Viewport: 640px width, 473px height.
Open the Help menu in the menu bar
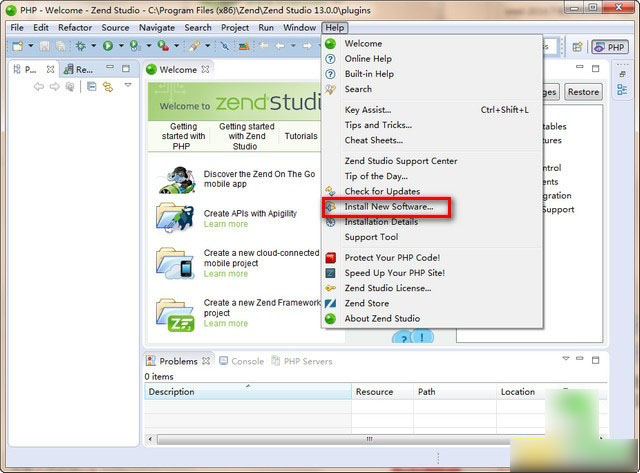pos(335,28)
